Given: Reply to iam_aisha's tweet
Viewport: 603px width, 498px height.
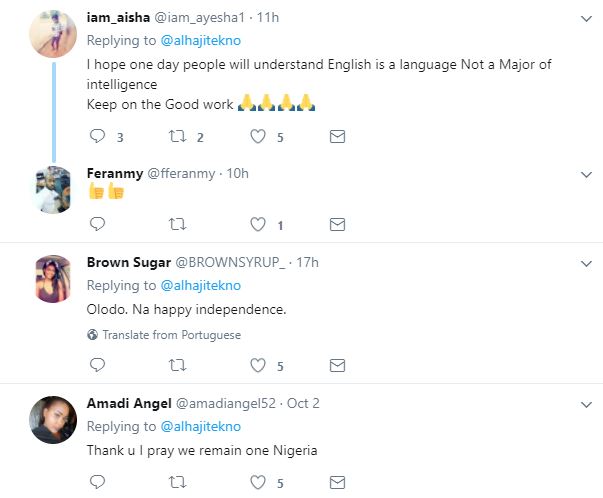Looking at the screenshot, I should [x=96, y=137].
